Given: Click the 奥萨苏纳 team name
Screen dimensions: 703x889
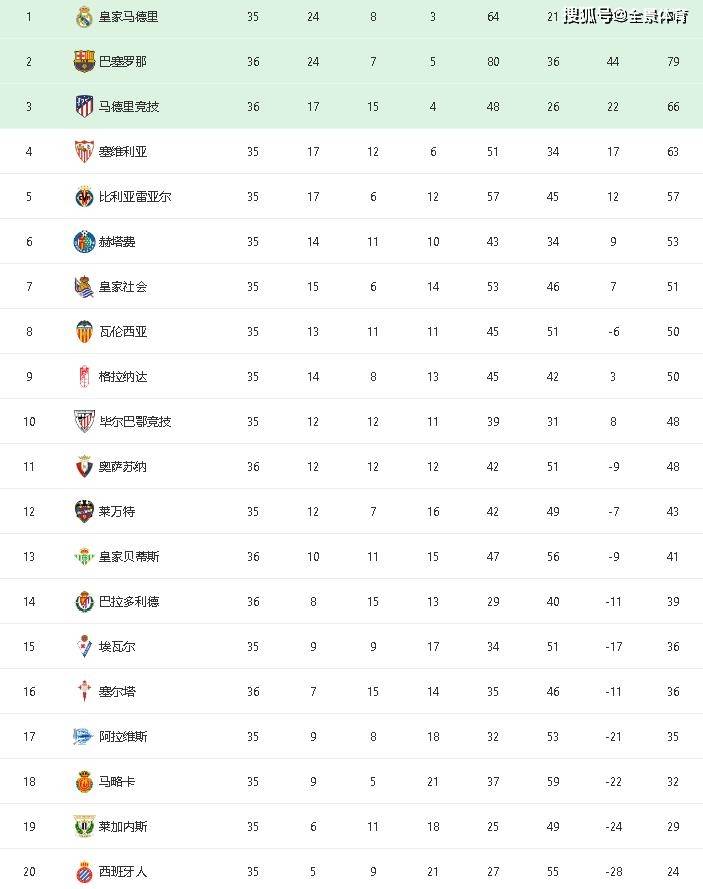Looking at the screenshot, I should click(122, 467).
